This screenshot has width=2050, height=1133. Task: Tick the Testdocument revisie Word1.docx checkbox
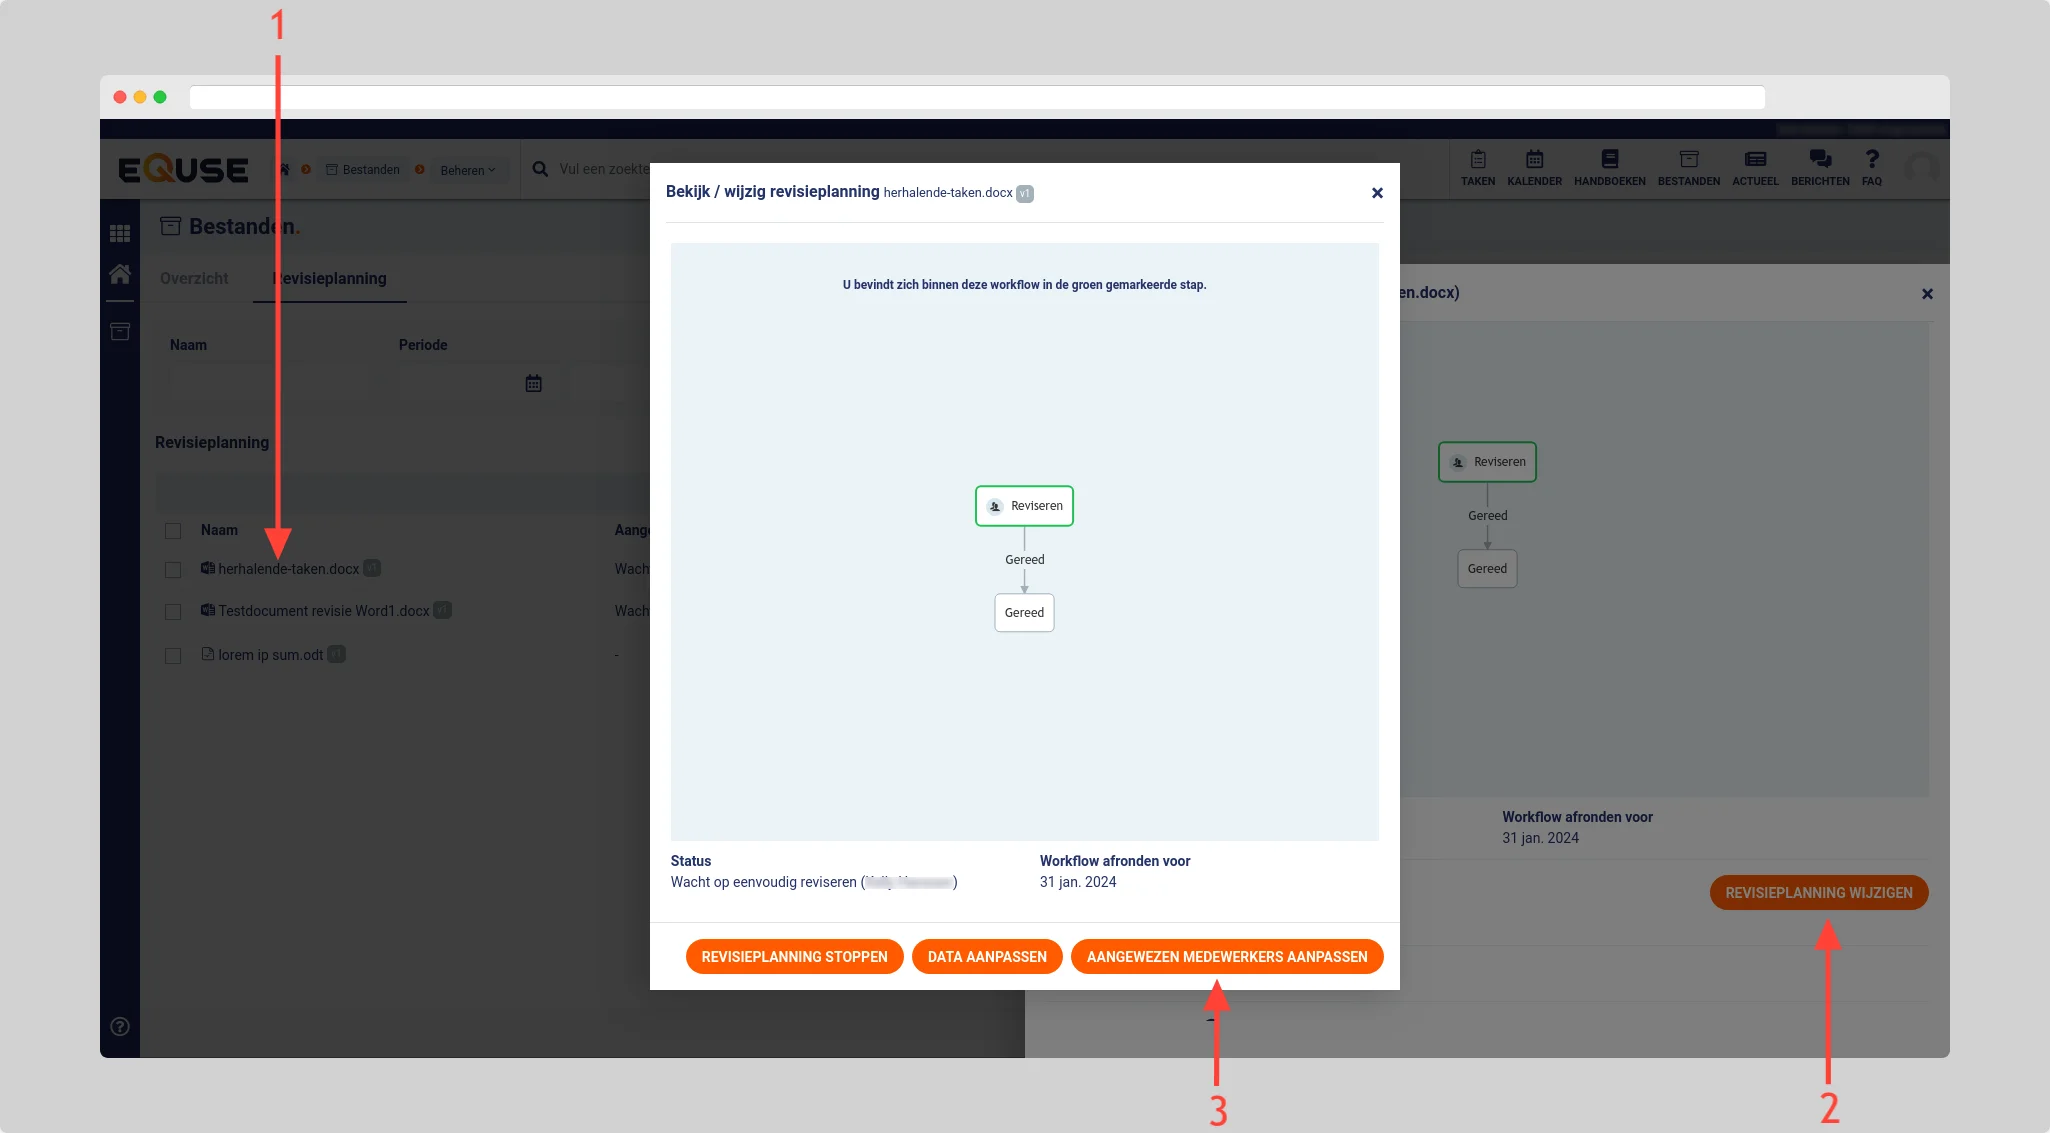(173, 612)
